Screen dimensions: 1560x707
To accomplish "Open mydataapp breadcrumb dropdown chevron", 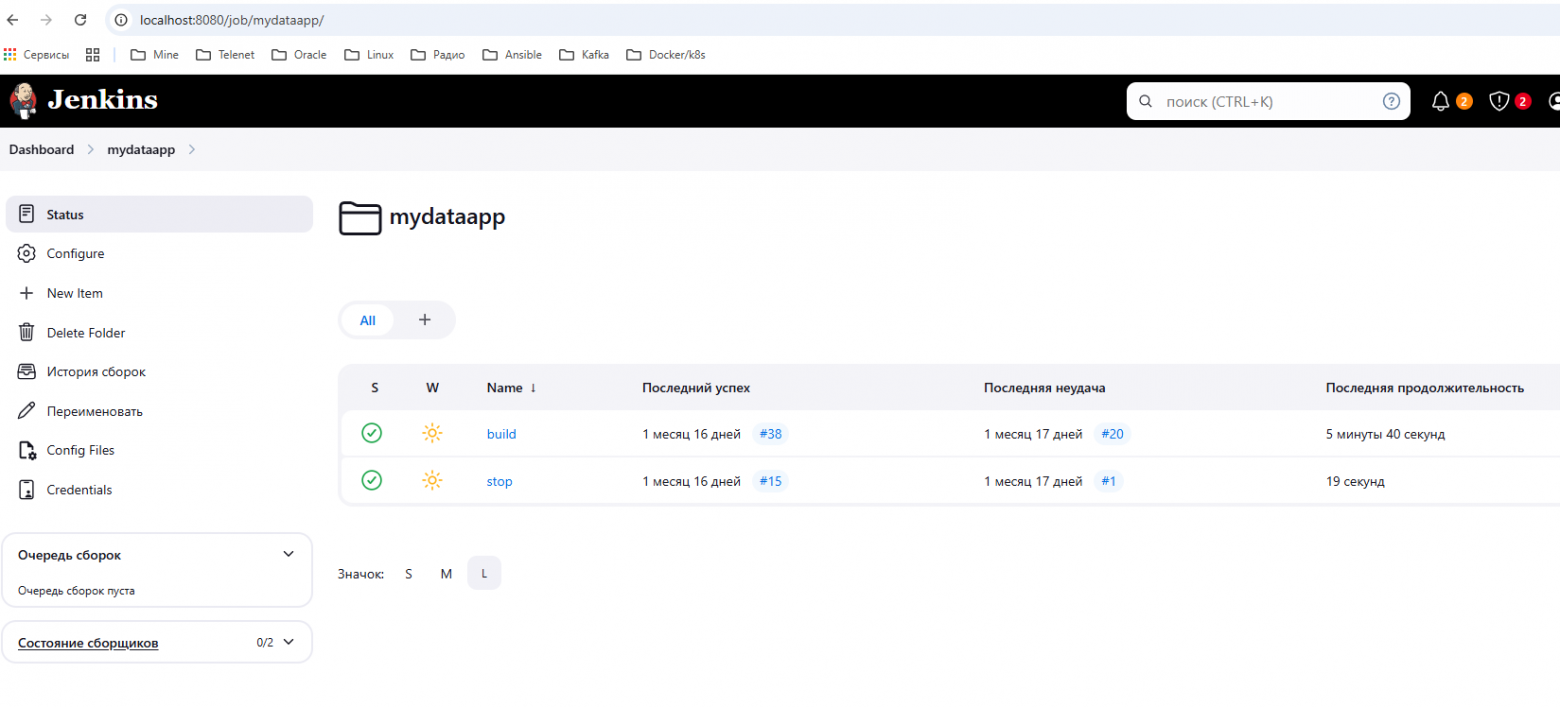I will (x=192, y=150).
